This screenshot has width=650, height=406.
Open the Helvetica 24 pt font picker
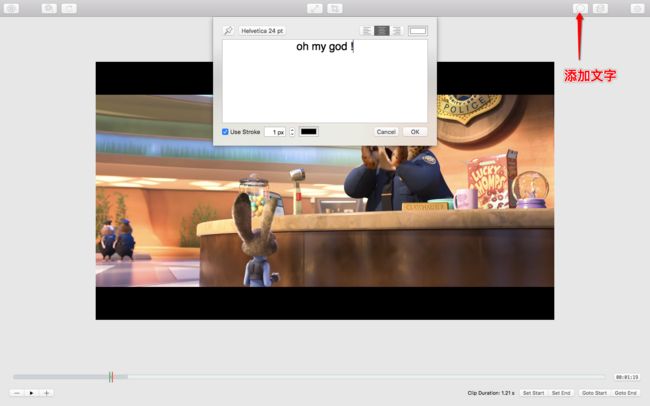pyautogui.click(x=262, y=31)
